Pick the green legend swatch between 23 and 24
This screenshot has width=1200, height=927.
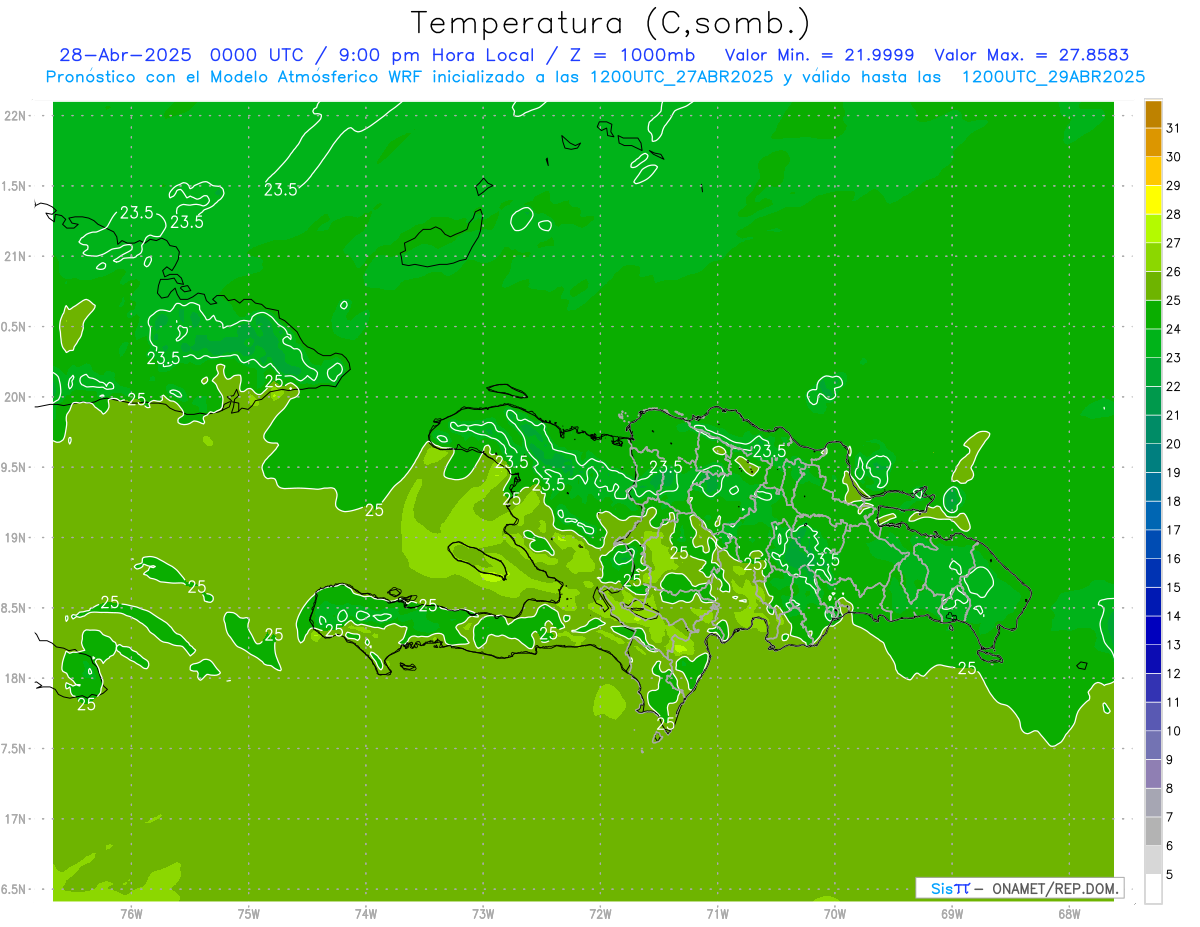point(1153,343)
